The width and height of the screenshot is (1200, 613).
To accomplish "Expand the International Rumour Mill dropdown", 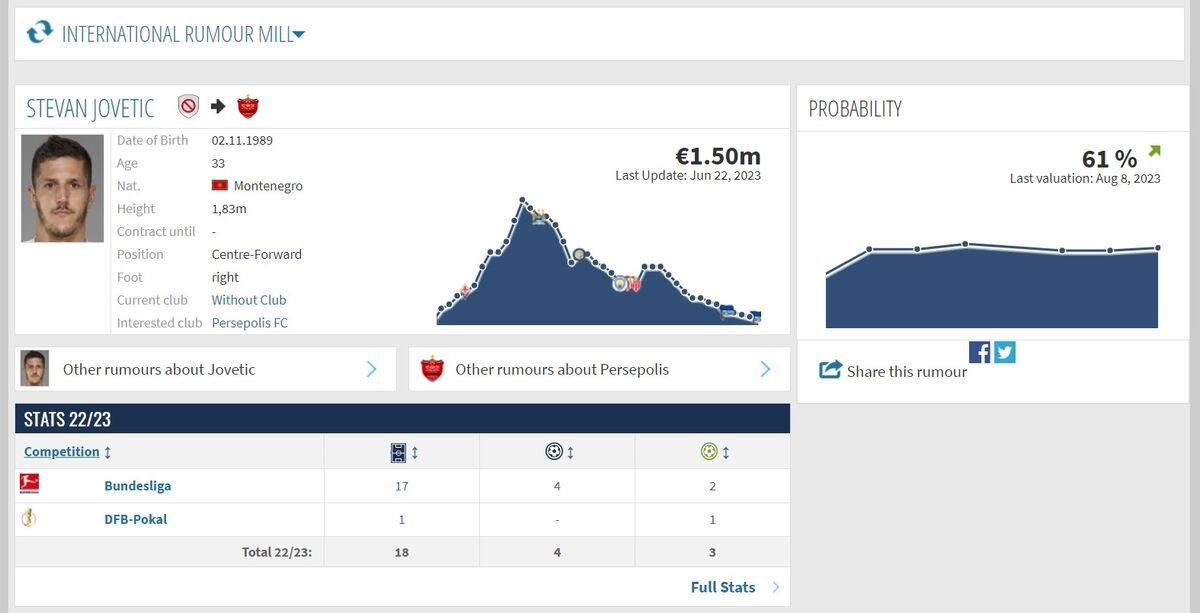I will 298,34.
